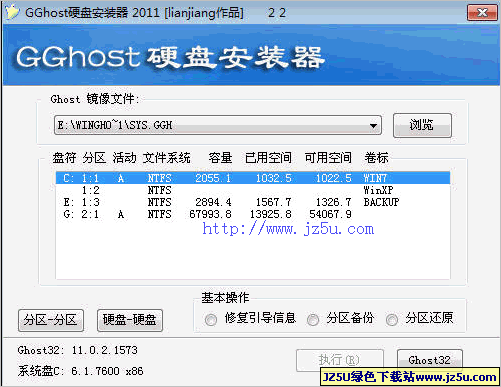501x387 pixels.
Task: Select the 修复引导信息 radio button
Action: pos(211,320)
